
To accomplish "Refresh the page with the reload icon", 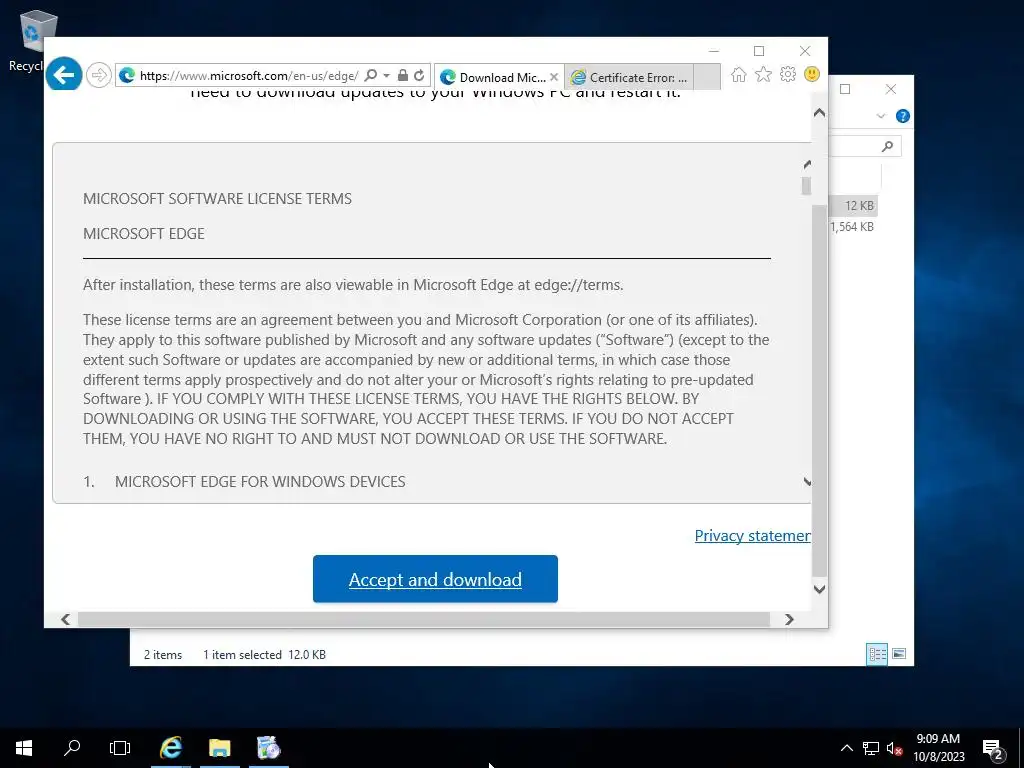I will [x=419, y=76].
